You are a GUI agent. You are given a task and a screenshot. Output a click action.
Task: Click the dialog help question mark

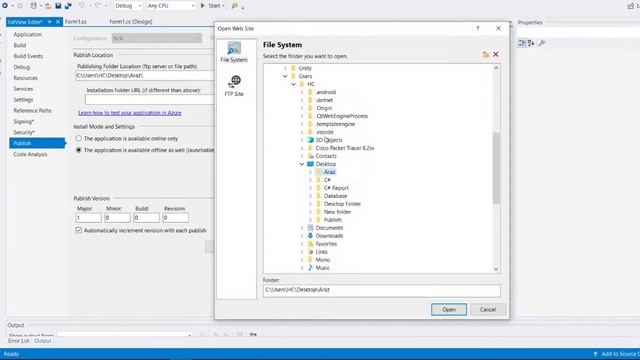478,28
